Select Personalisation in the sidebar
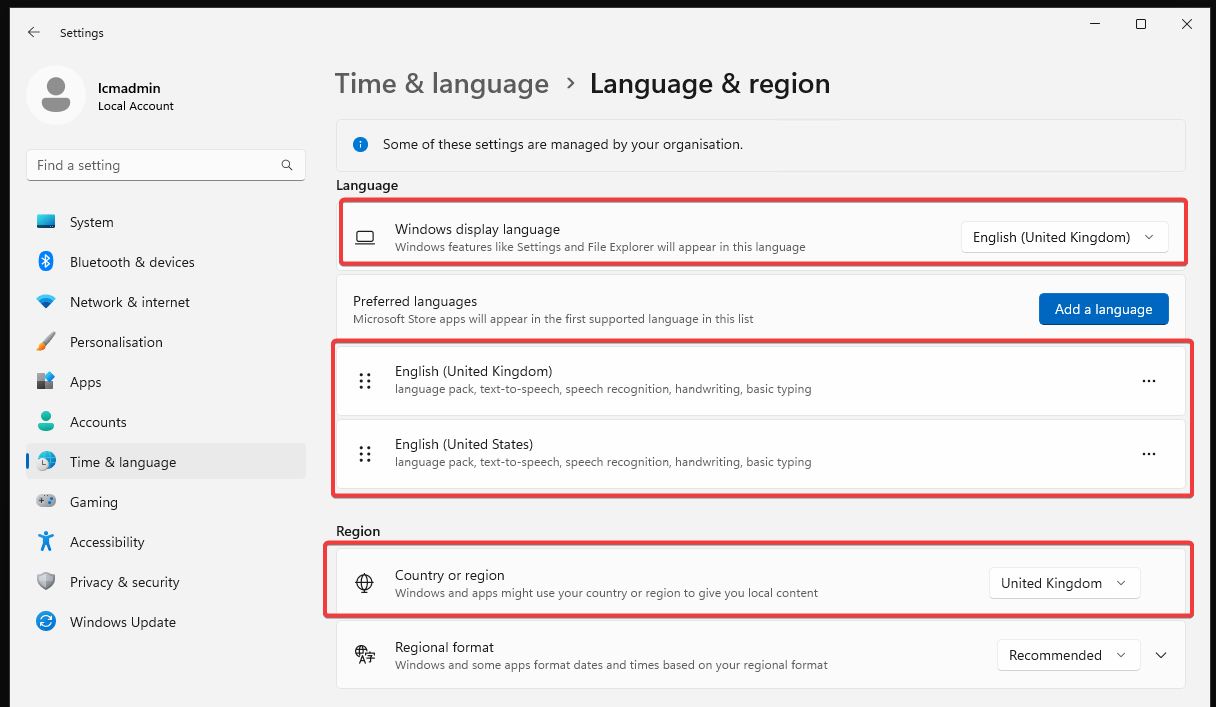Image resolution: width=1216 pixels, height=707 pixels. [166, 342]
